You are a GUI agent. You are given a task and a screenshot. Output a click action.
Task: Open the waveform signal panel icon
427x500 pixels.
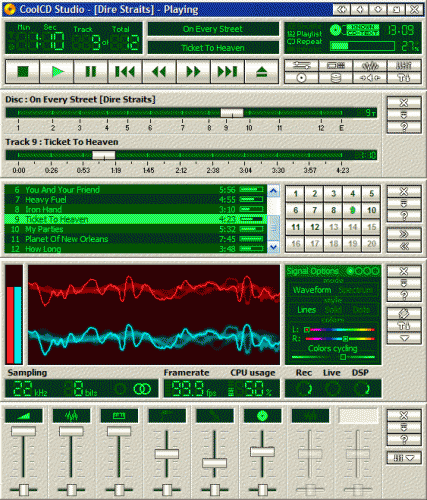pos(370,66)
